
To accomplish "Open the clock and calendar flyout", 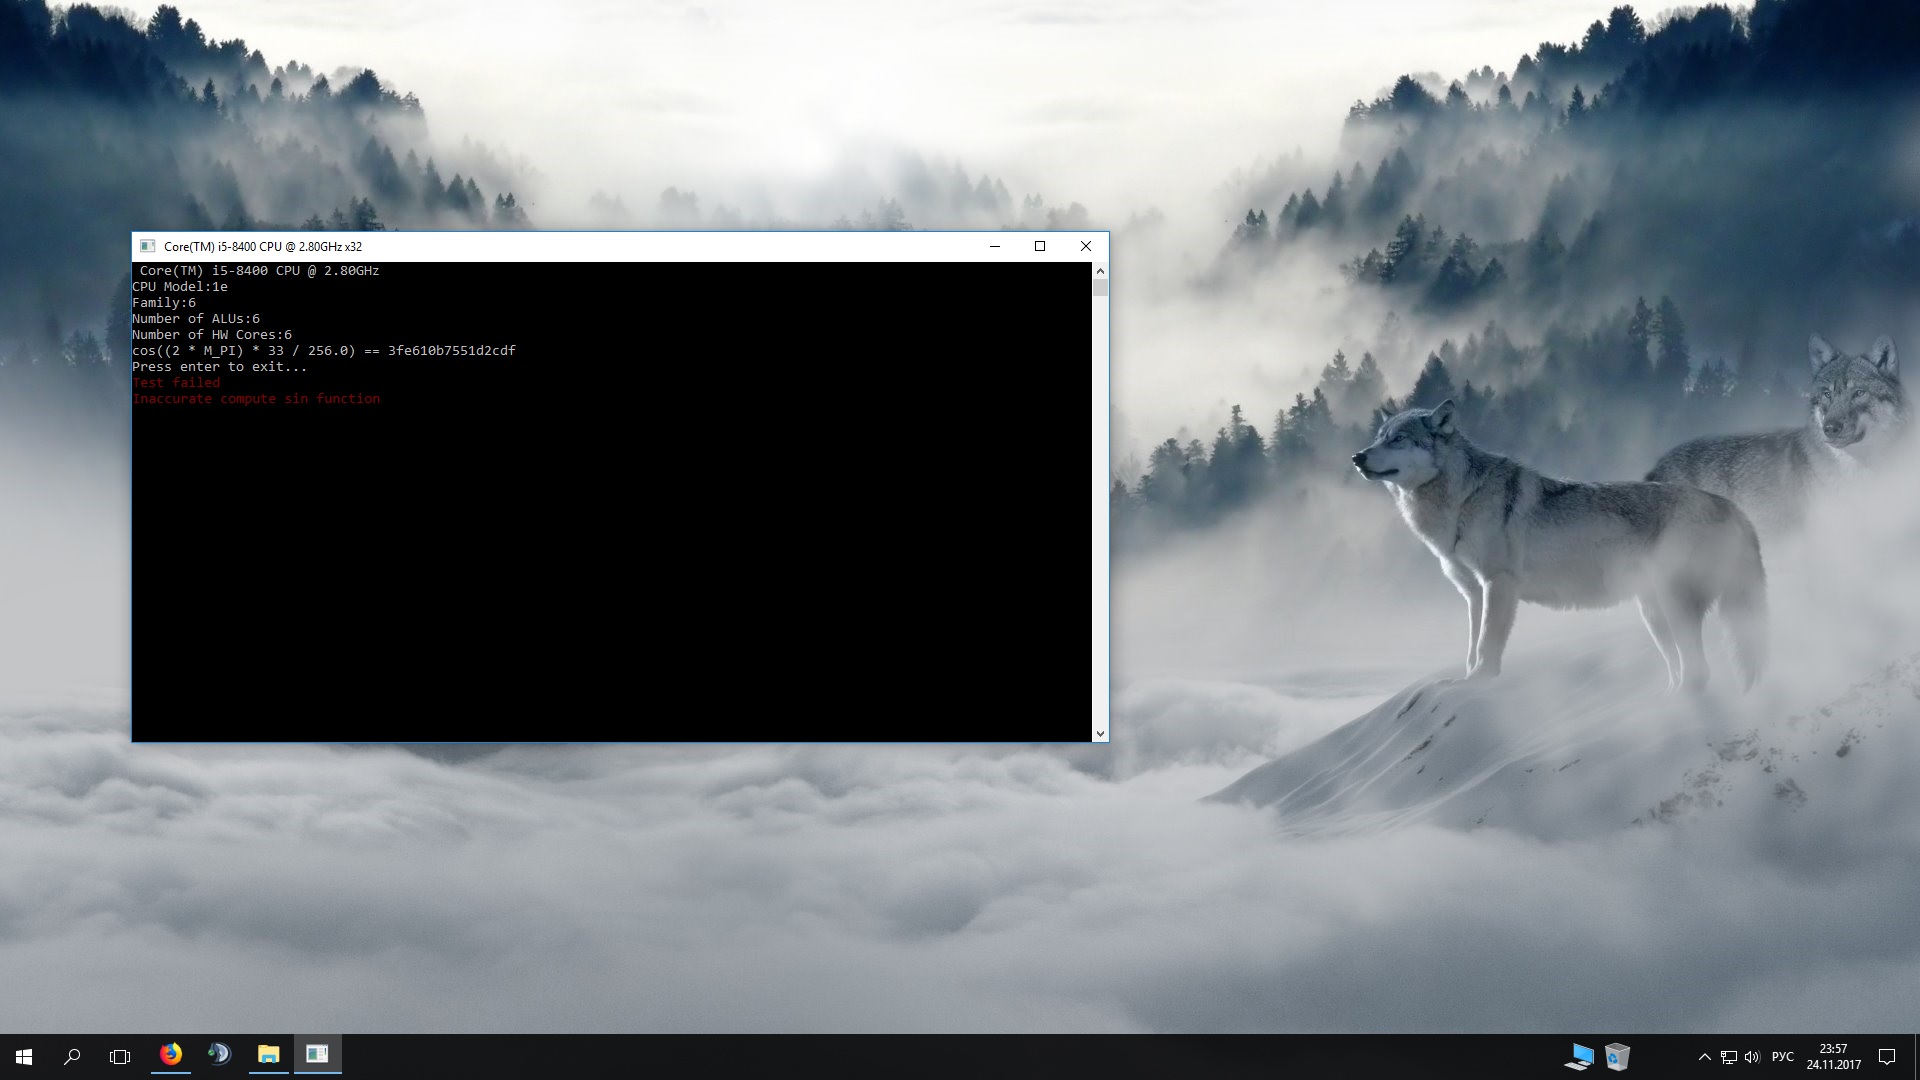I will point(1833,1056).
